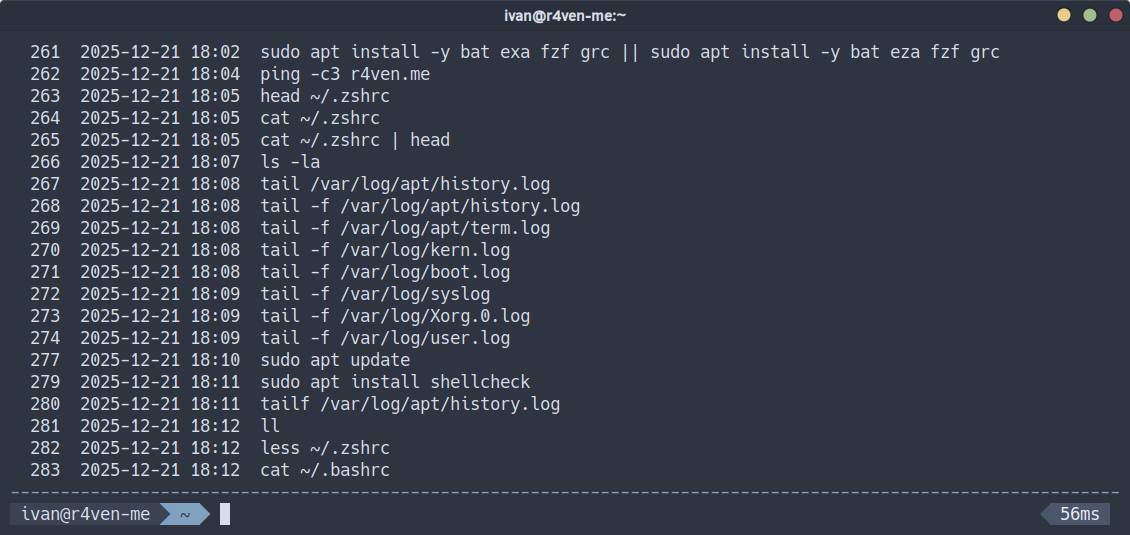Click the tail -f /var/log/syslog command
Screen dimensions: 1130x535
click(375, 294)
